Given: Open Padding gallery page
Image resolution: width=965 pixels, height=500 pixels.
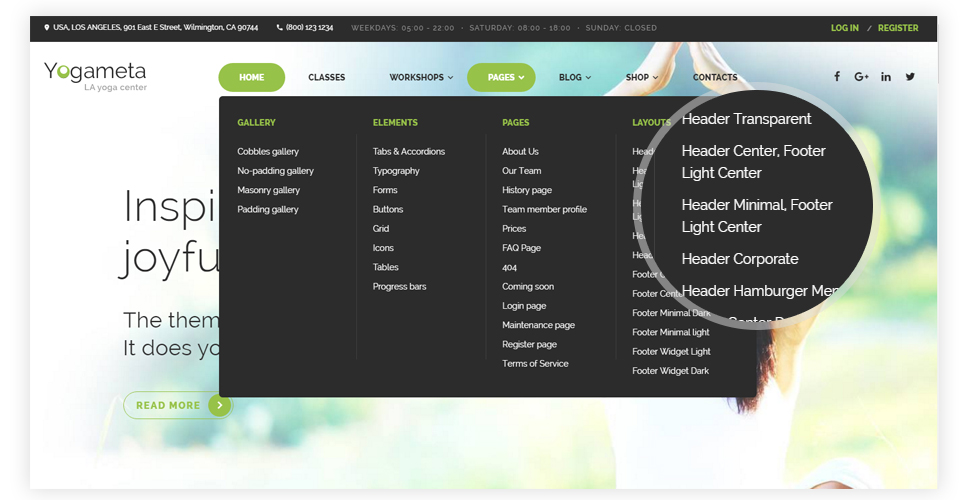Looking at the screenshot, I should 268,209.
